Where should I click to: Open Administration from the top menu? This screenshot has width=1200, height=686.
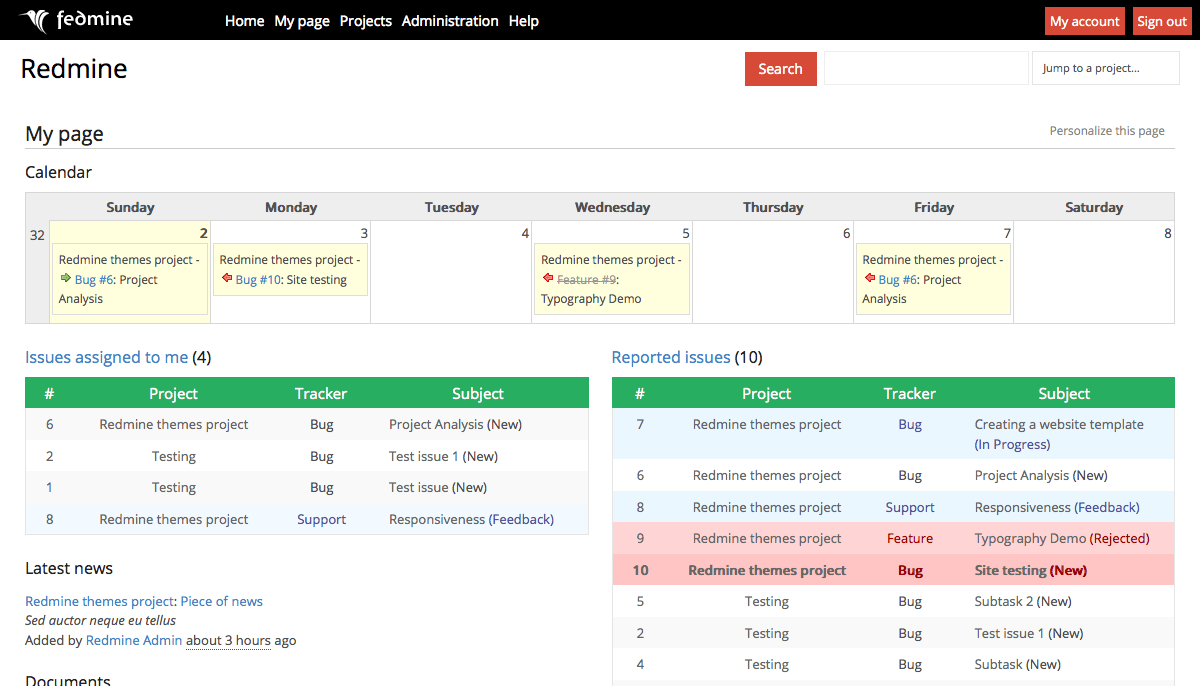coord(450,21)
